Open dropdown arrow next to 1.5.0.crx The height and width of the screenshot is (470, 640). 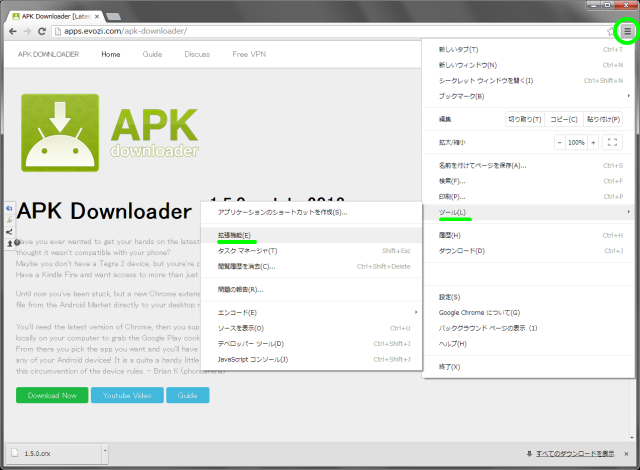[x=103, y=453]
